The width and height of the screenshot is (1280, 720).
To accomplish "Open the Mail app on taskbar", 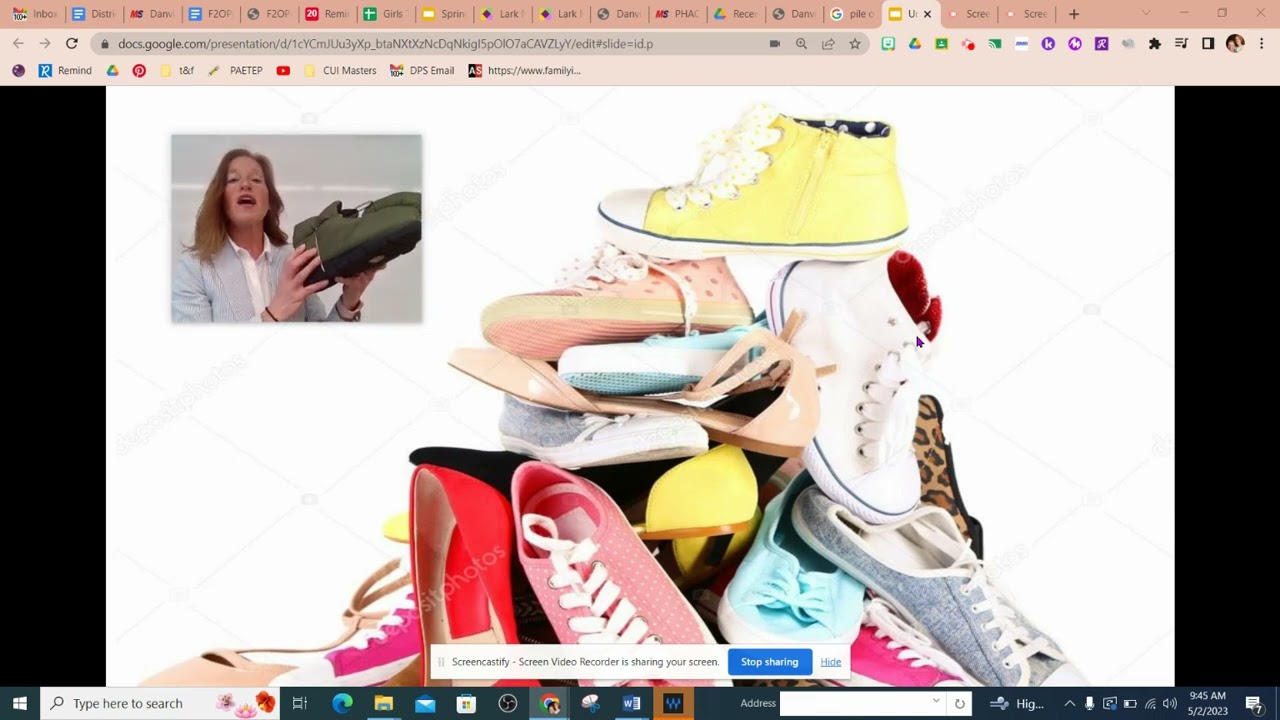I will [x=425, y=703].
